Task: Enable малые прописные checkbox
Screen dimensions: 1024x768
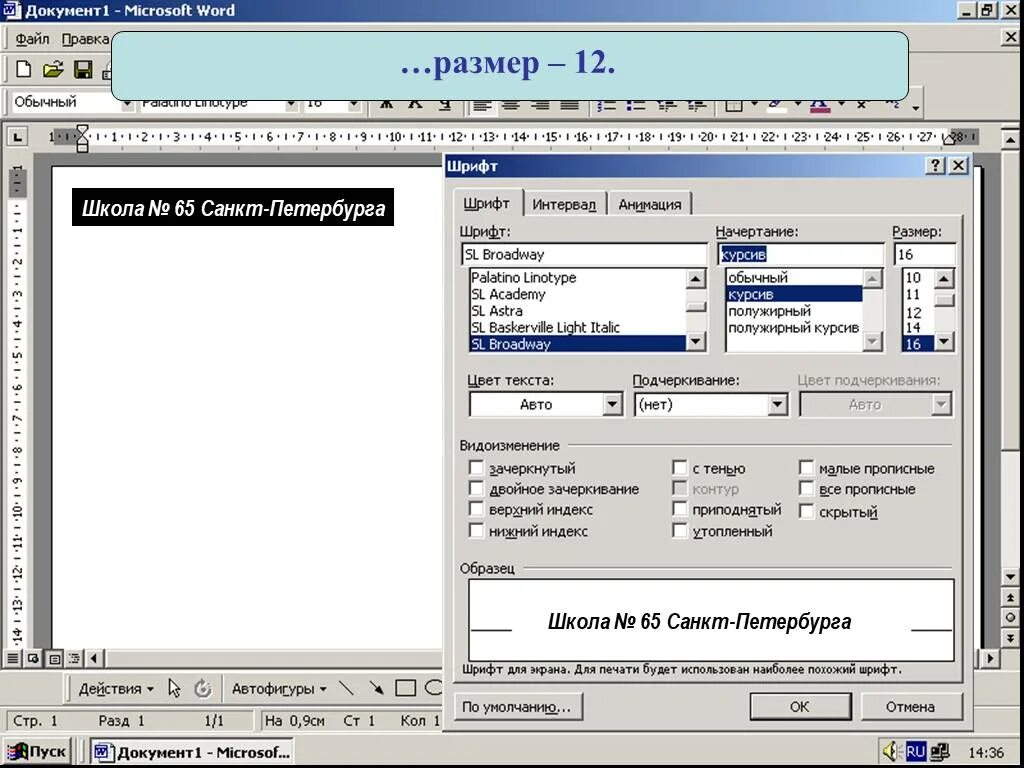Action: coord(807,468)
